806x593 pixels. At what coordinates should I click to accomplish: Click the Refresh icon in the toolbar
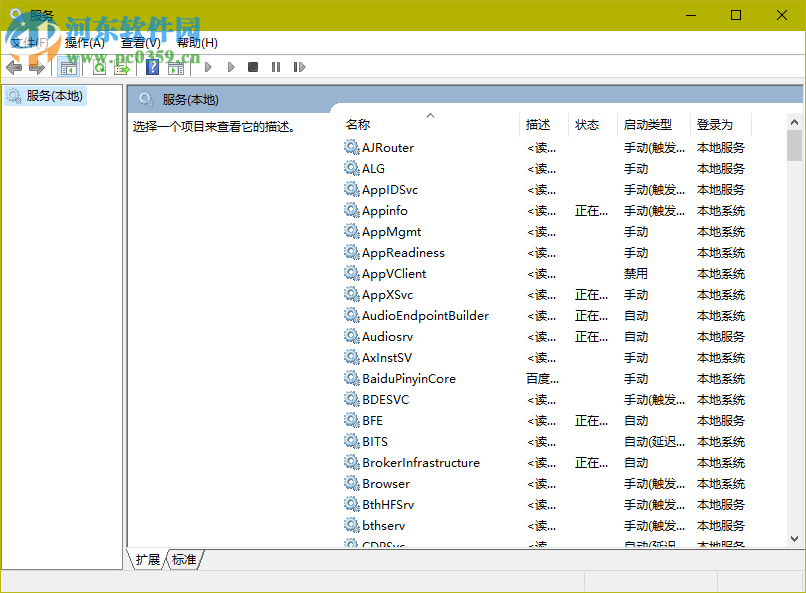click(99, 67)
